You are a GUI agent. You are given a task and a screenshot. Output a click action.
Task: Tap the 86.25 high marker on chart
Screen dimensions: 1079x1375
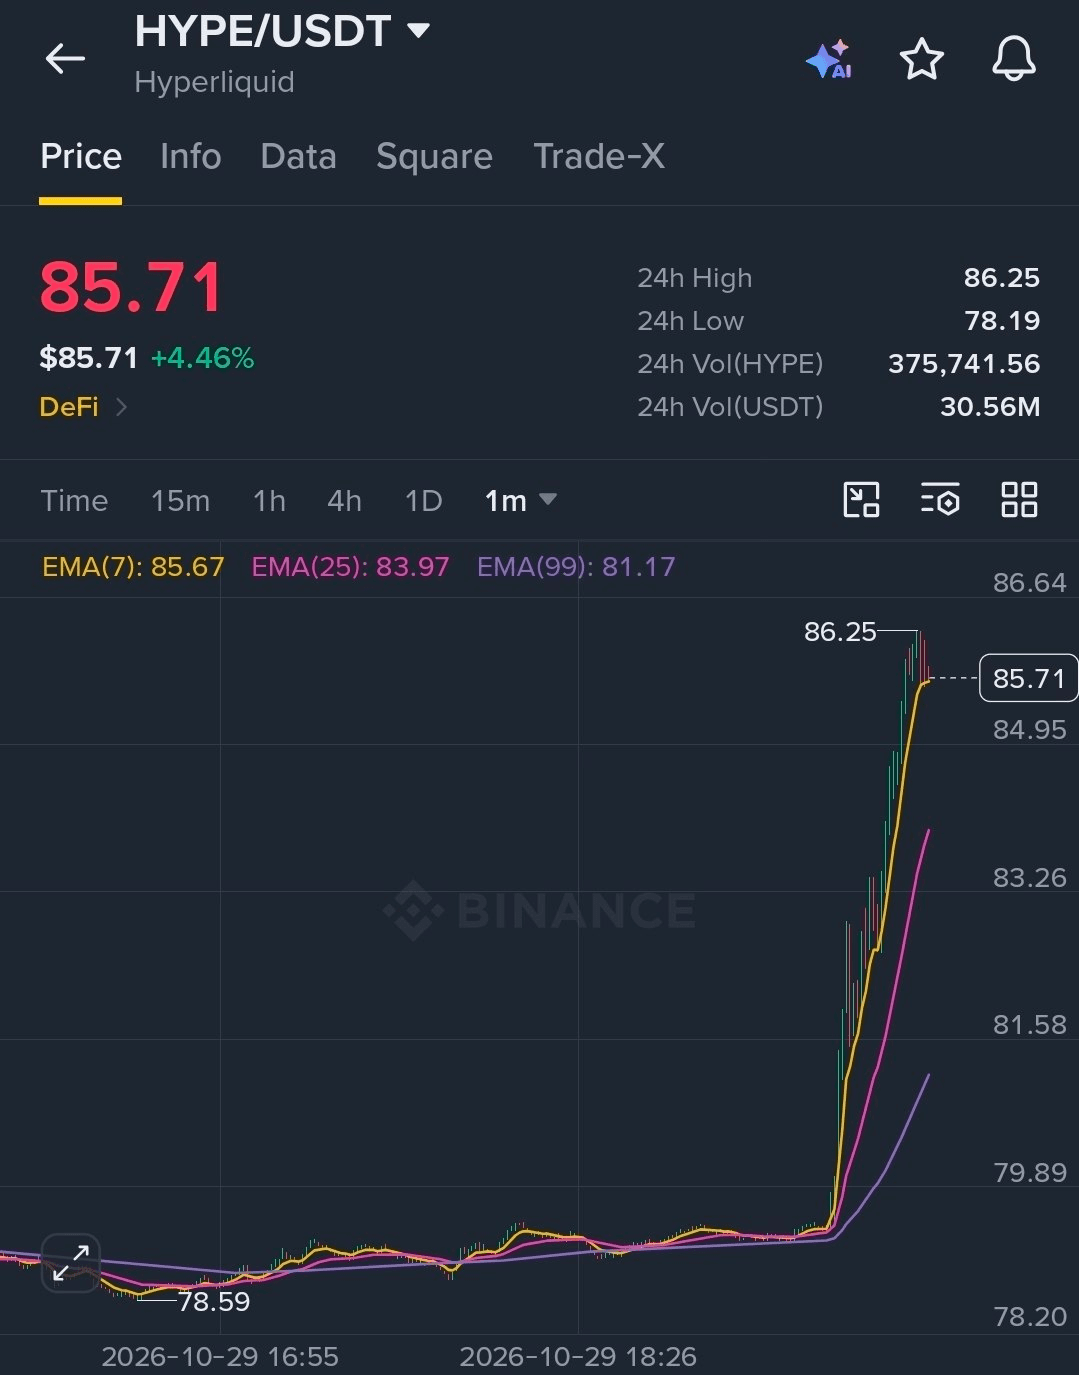pyautogui.click(x=840, y=632)
